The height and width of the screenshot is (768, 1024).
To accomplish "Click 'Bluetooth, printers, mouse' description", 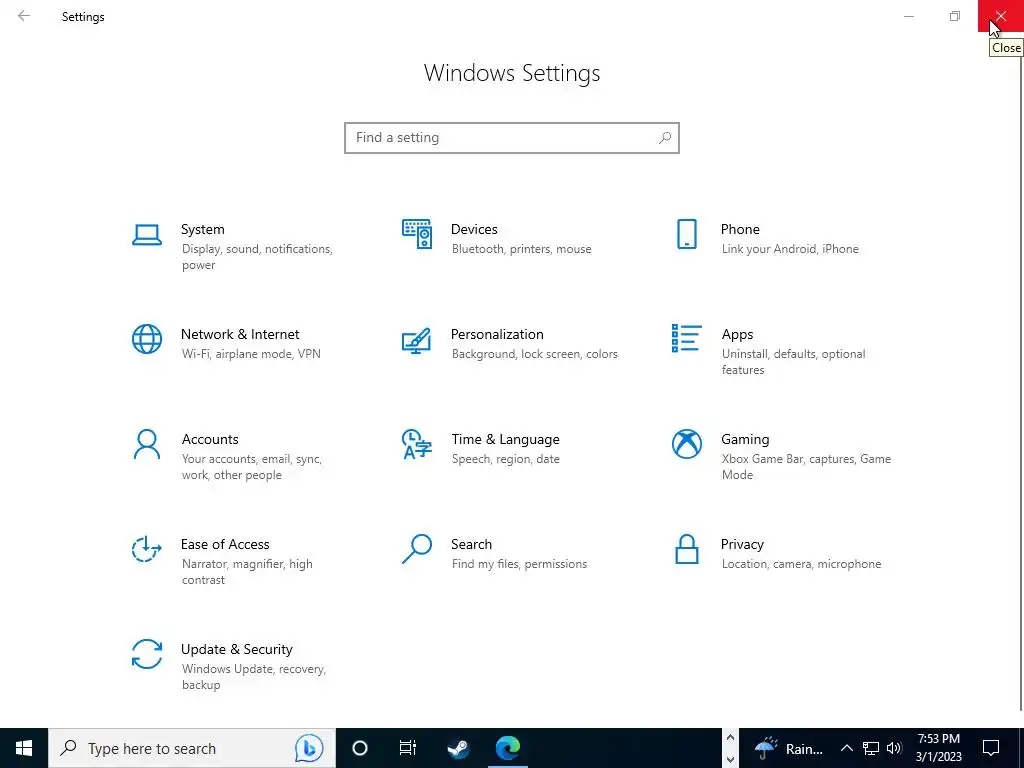I will [521, 249].
